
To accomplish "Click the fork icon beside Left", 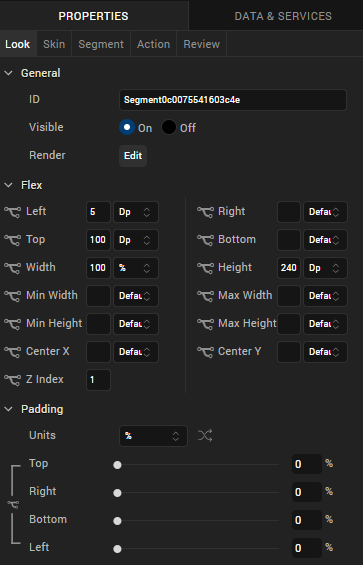I will (13, 212).
